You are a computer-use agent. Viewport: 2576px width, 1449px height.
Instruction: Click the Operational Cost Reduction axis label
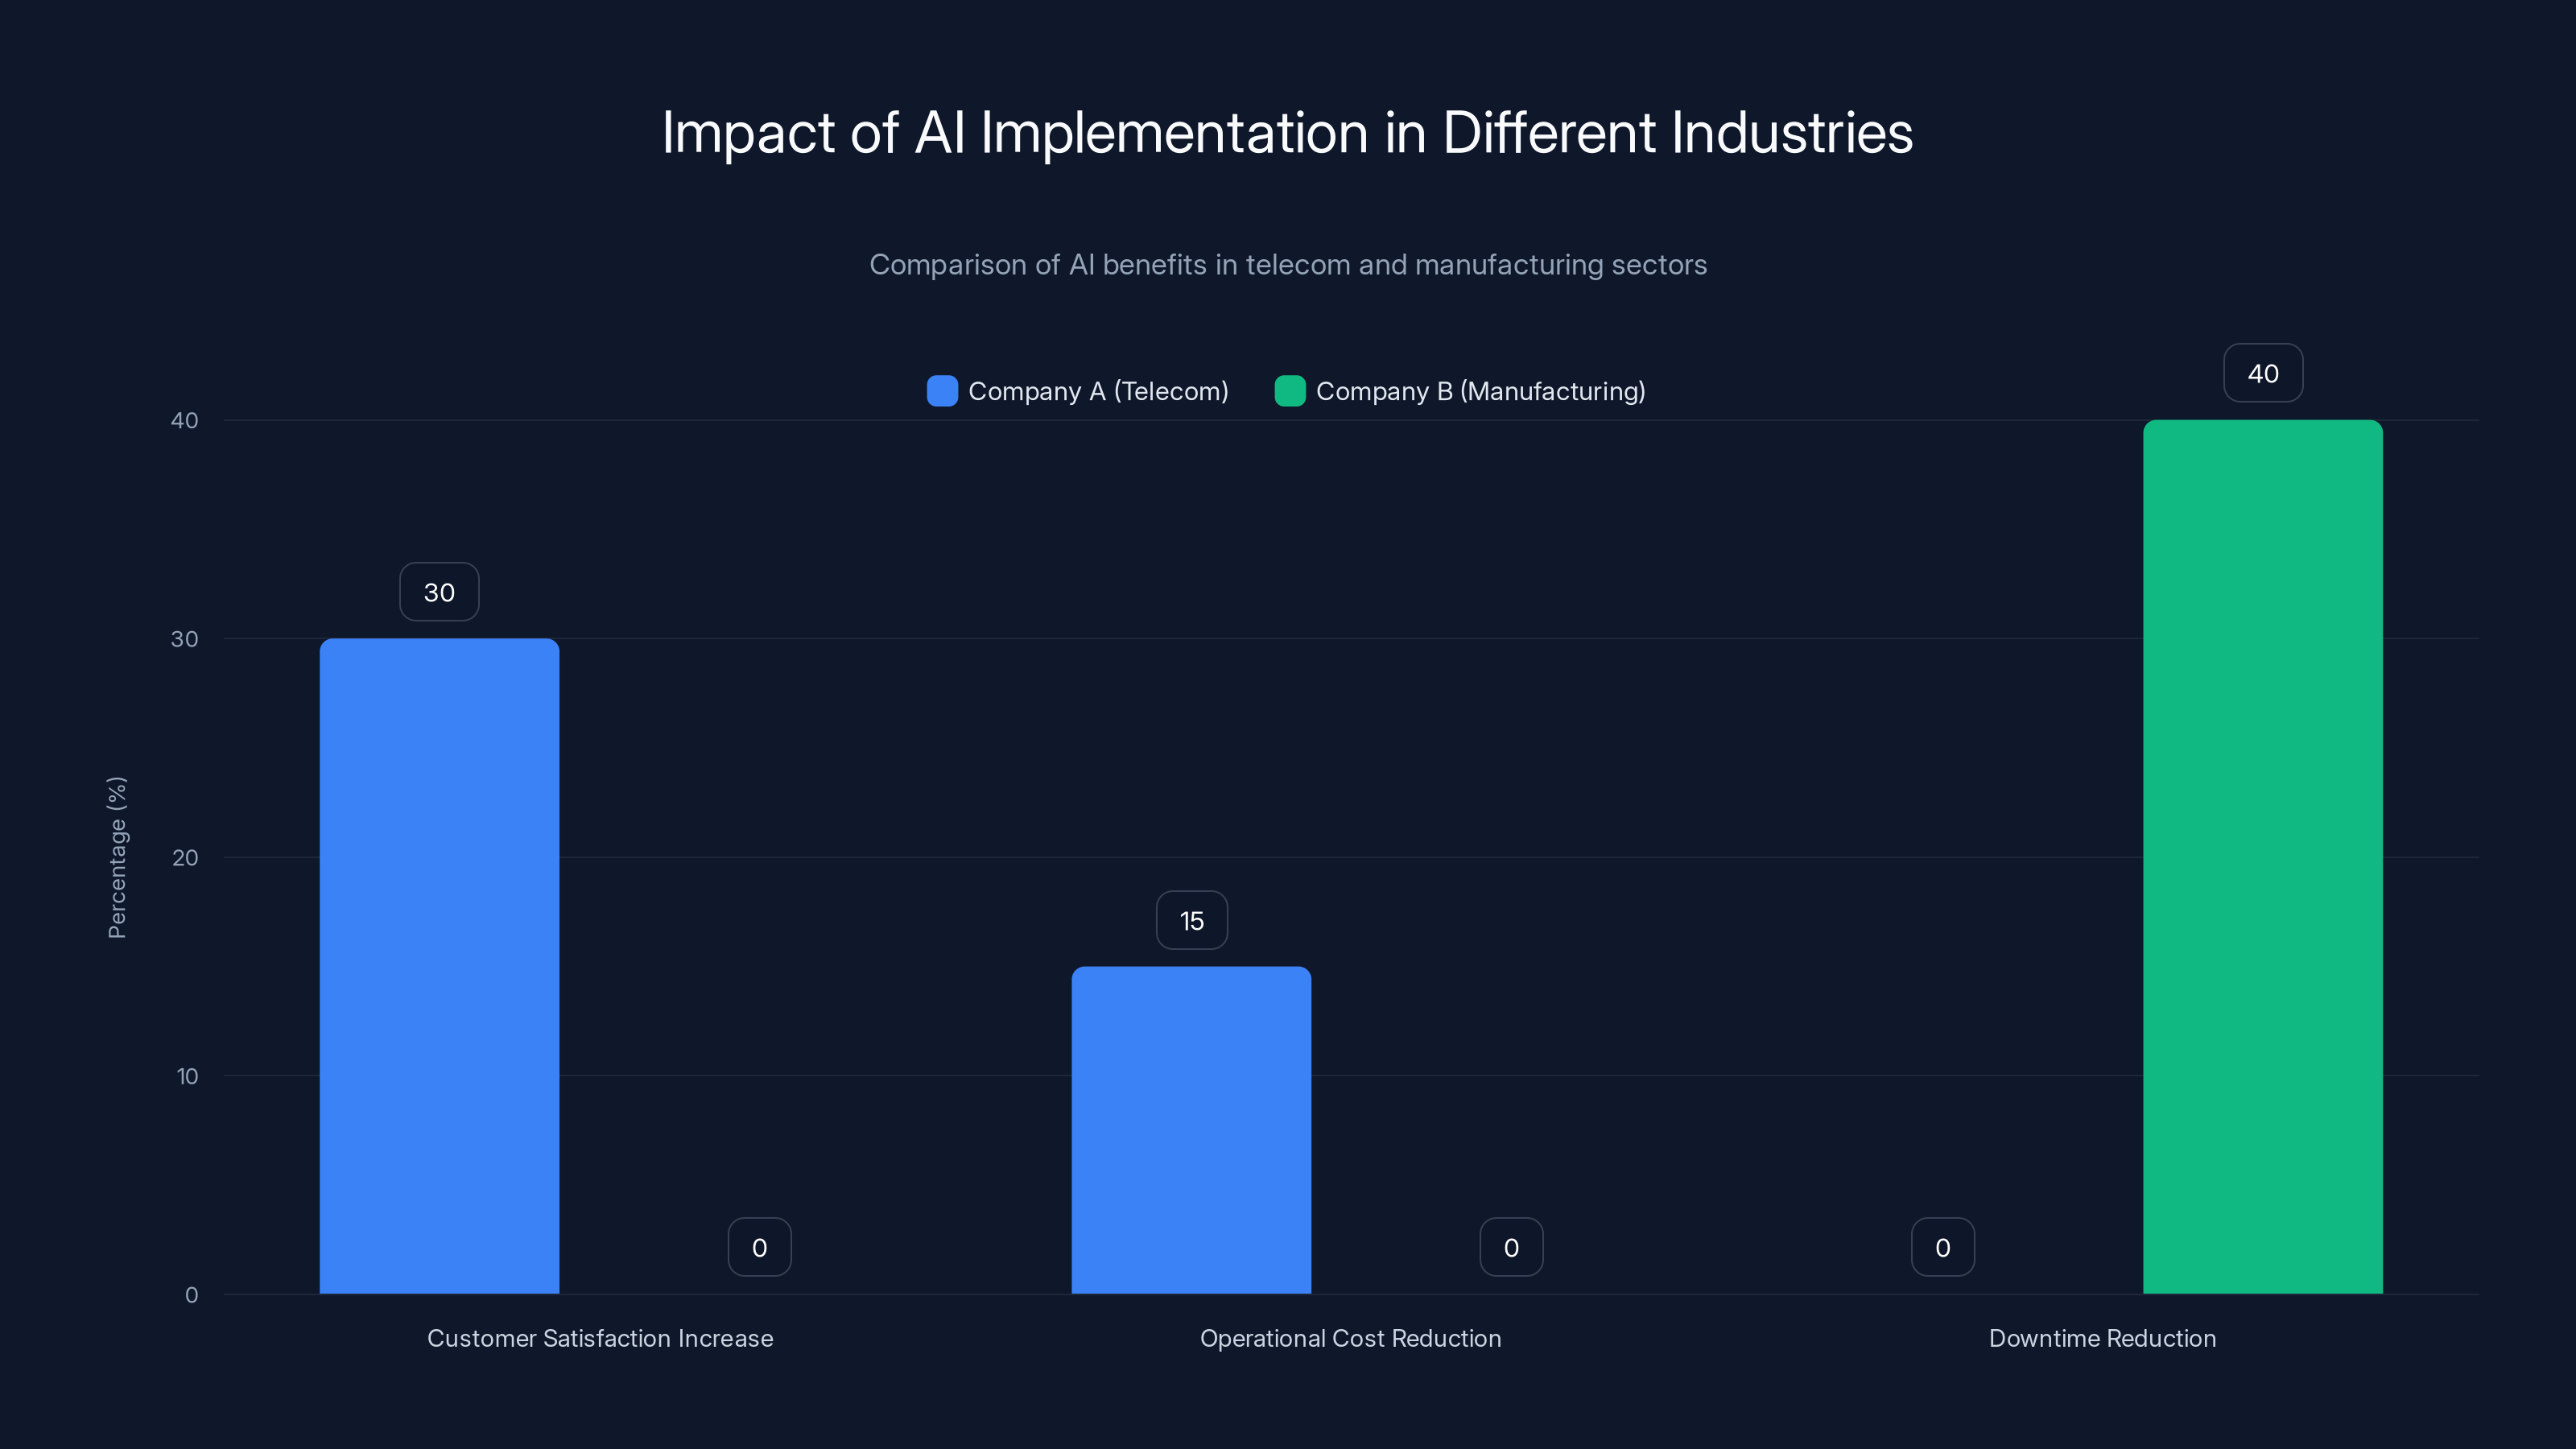1351,1338
